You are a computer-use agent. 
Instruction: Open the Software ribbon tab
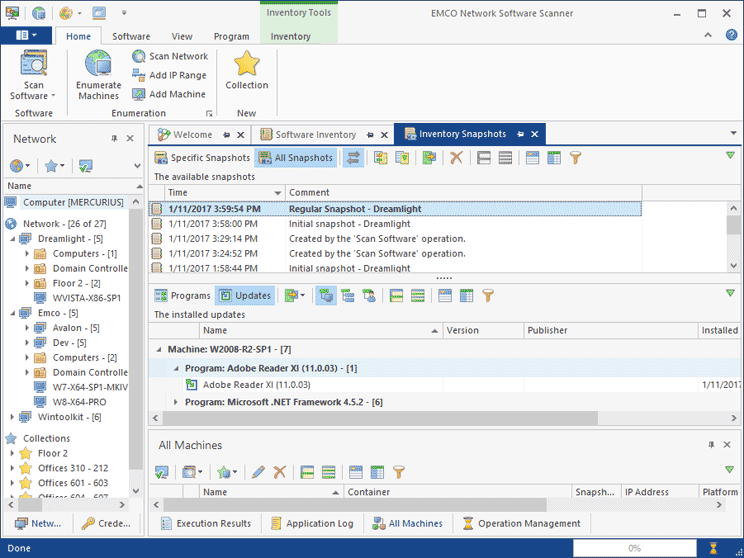[131, 37]
